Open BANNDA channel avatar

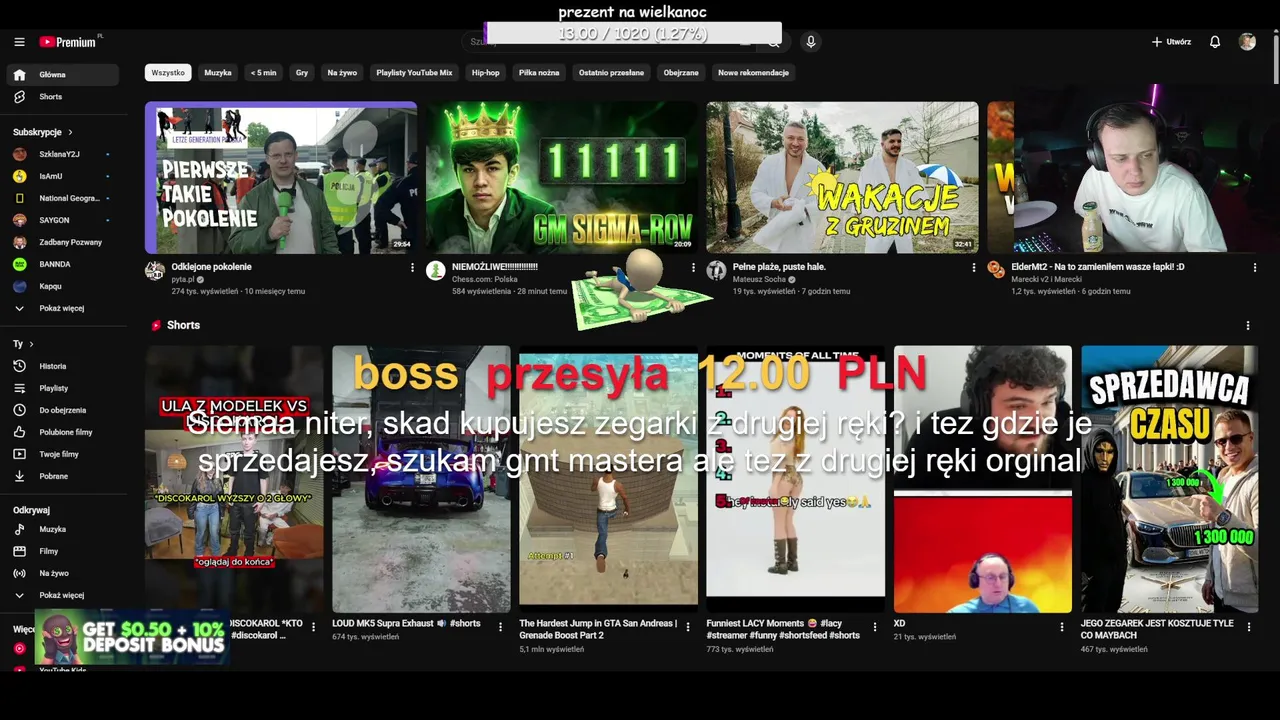pos(20,264)
